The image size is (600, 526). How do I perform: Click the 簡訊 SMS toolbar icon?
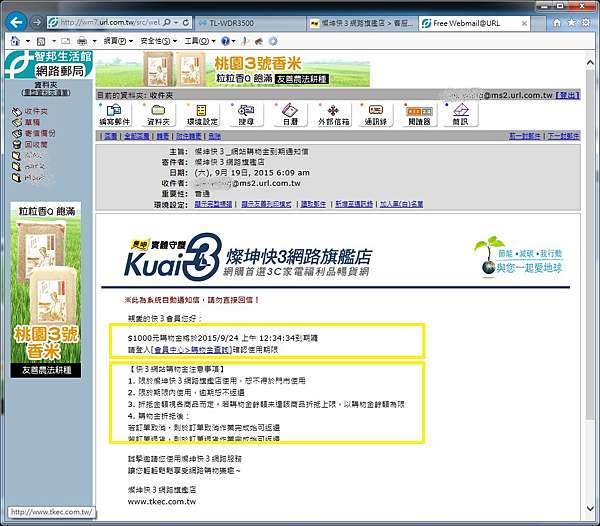[460, 114]
